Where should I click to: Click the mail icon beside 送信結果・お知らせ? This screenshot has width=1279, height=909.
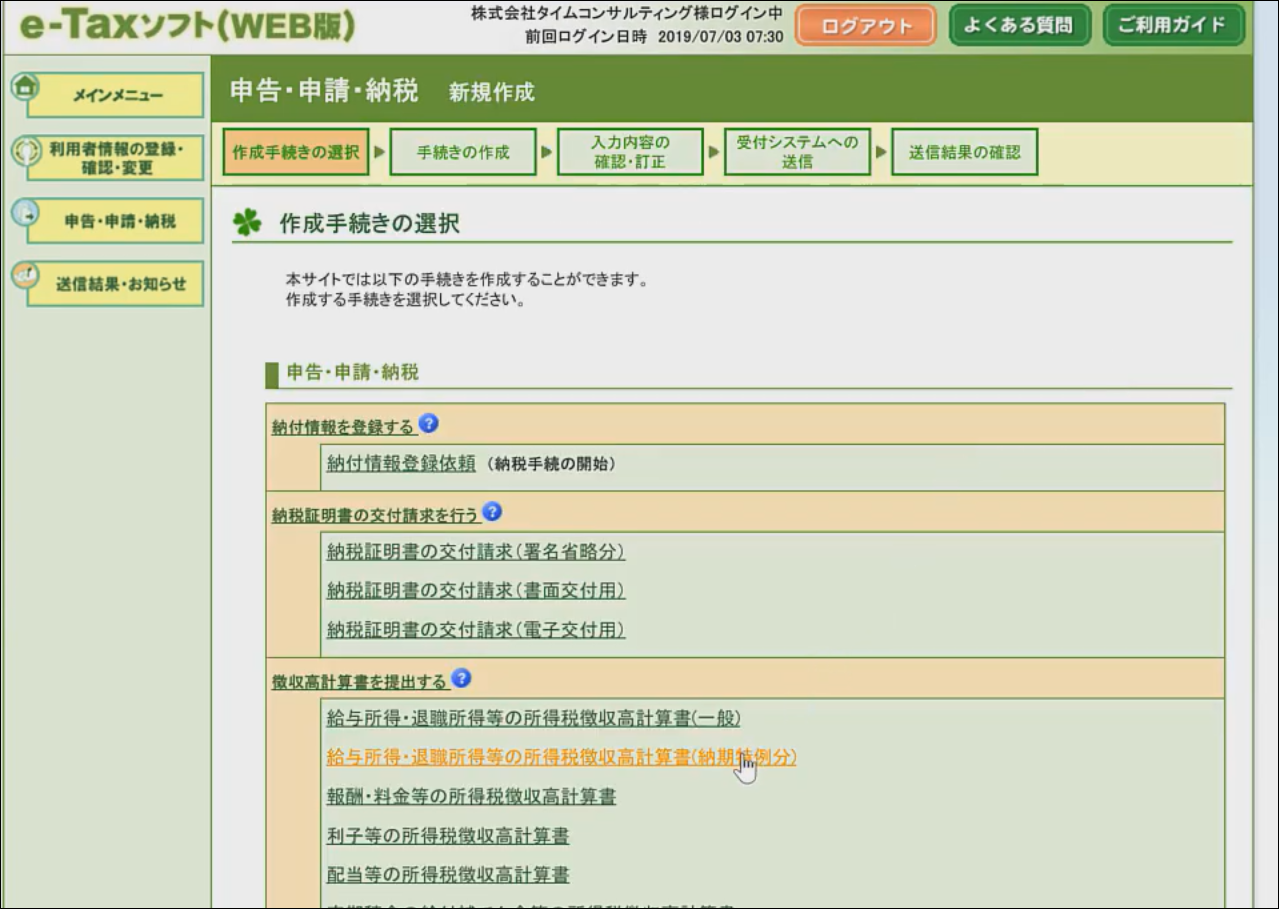25,275
